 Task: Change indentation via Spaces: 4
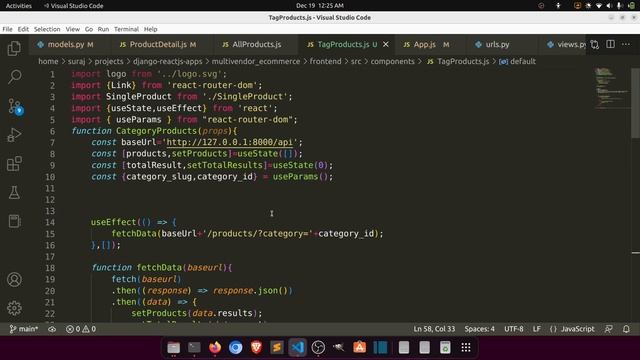(x=479, y=329)
